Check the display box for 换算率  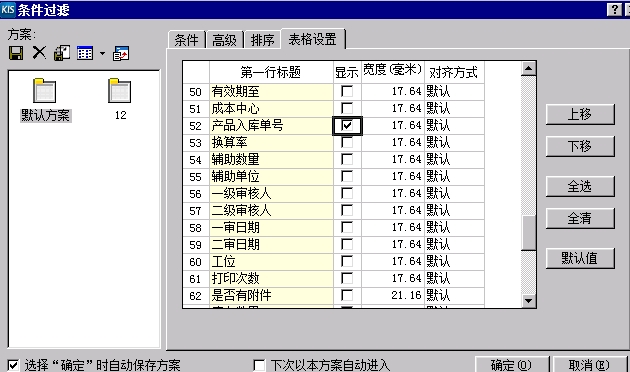pyautogui.click(x=347, y=142)
